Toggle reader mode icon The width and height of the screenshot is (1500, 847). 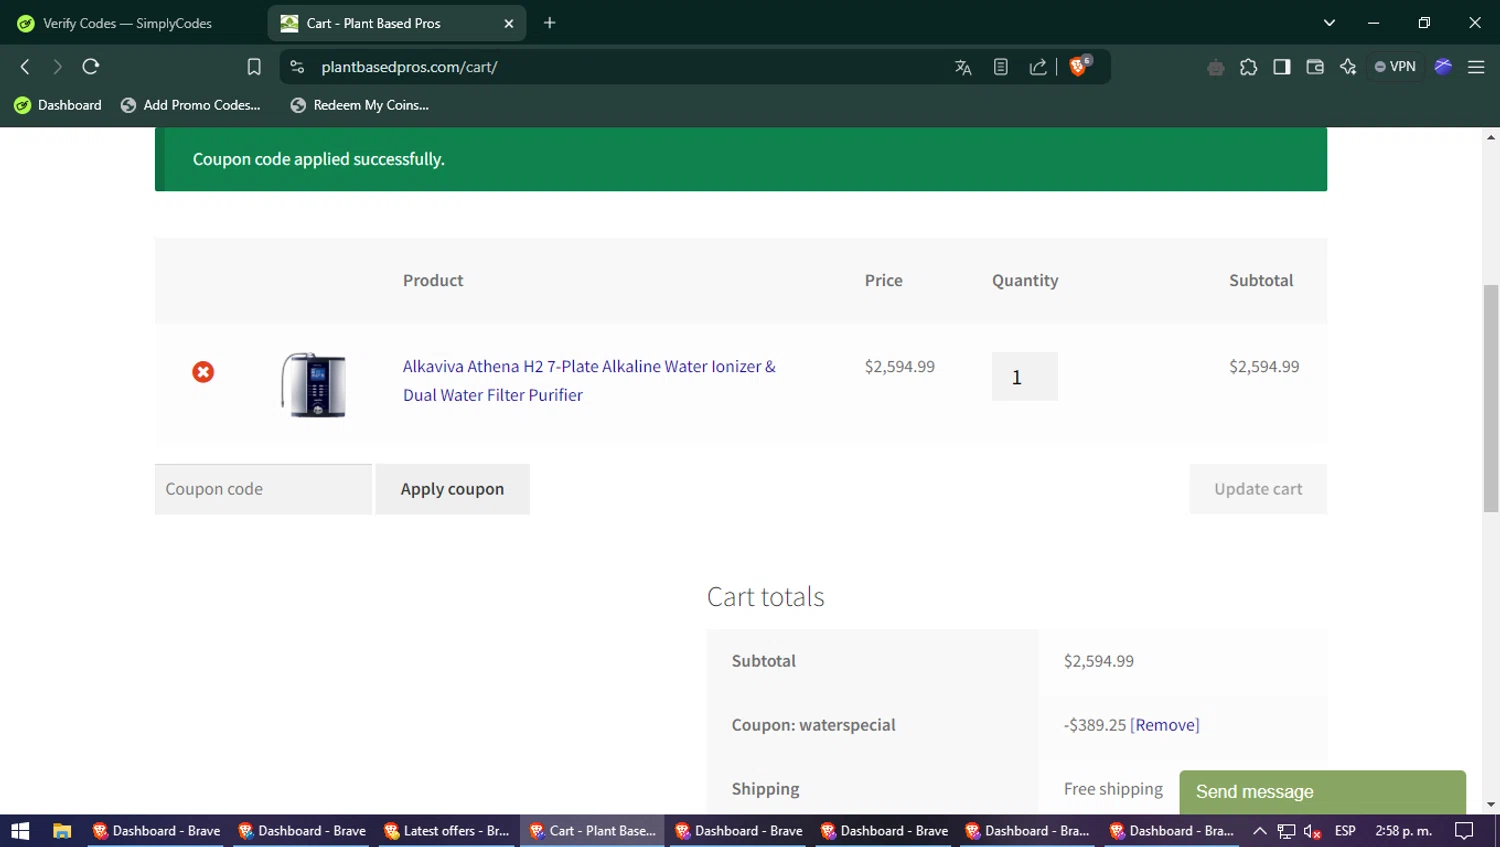point(1001,67)
